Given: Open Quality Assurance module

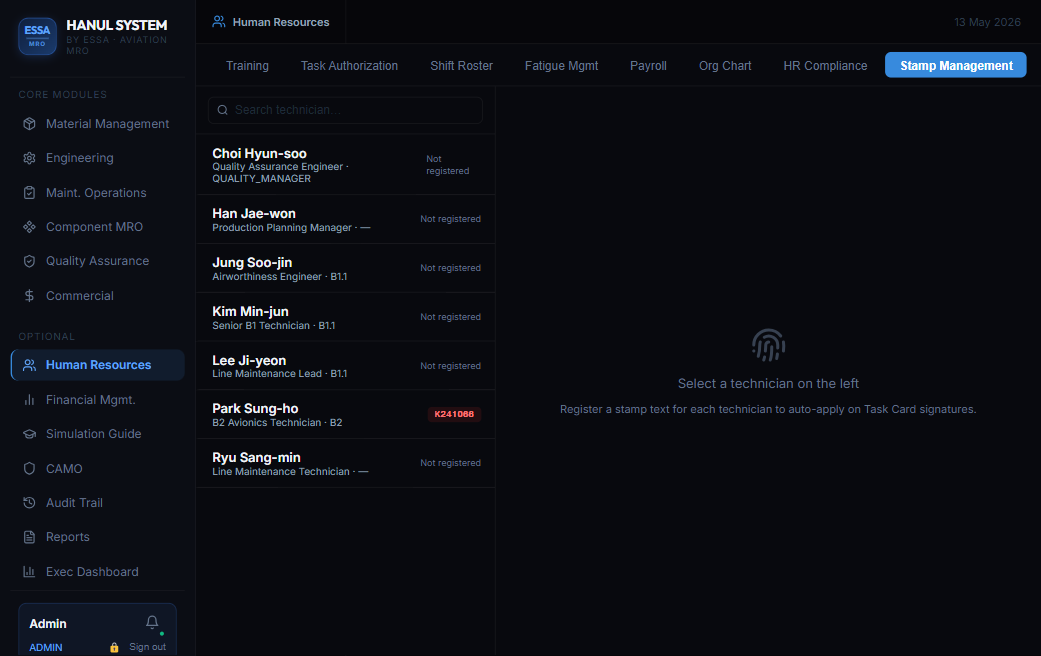Looking at the screenshot, I should (x=98, y=261).
